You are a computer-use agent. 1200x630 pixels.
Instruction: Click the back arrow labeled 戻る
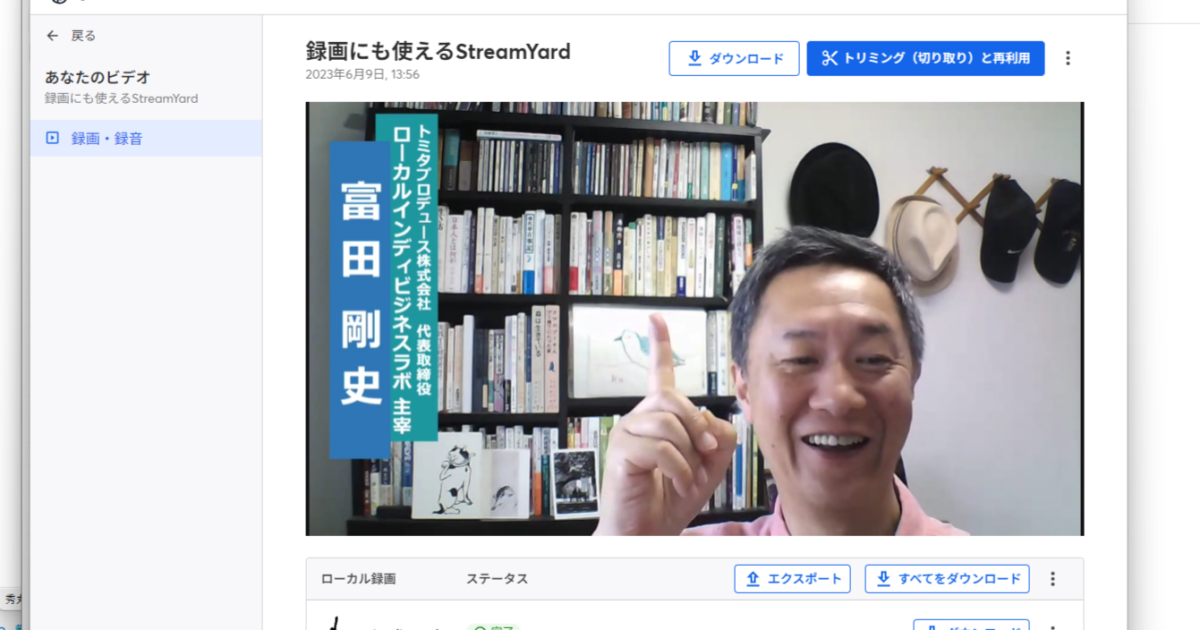pyautogui.click(x=70, y=36)
